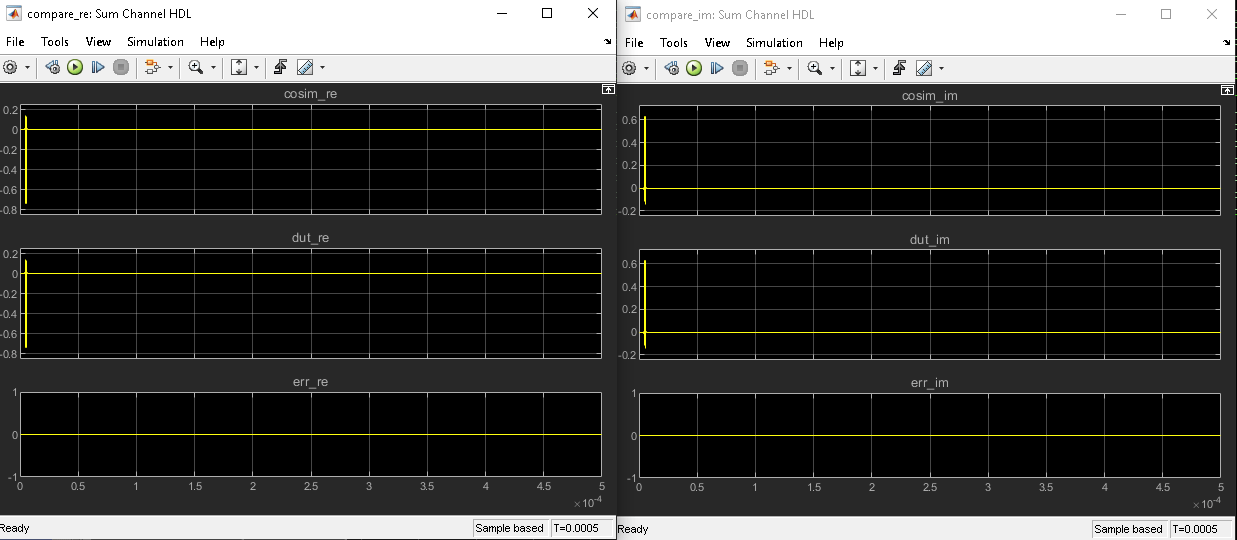Run simulation with green play button in compare_re
1237x540 pixels.
[x=75, y=67]
